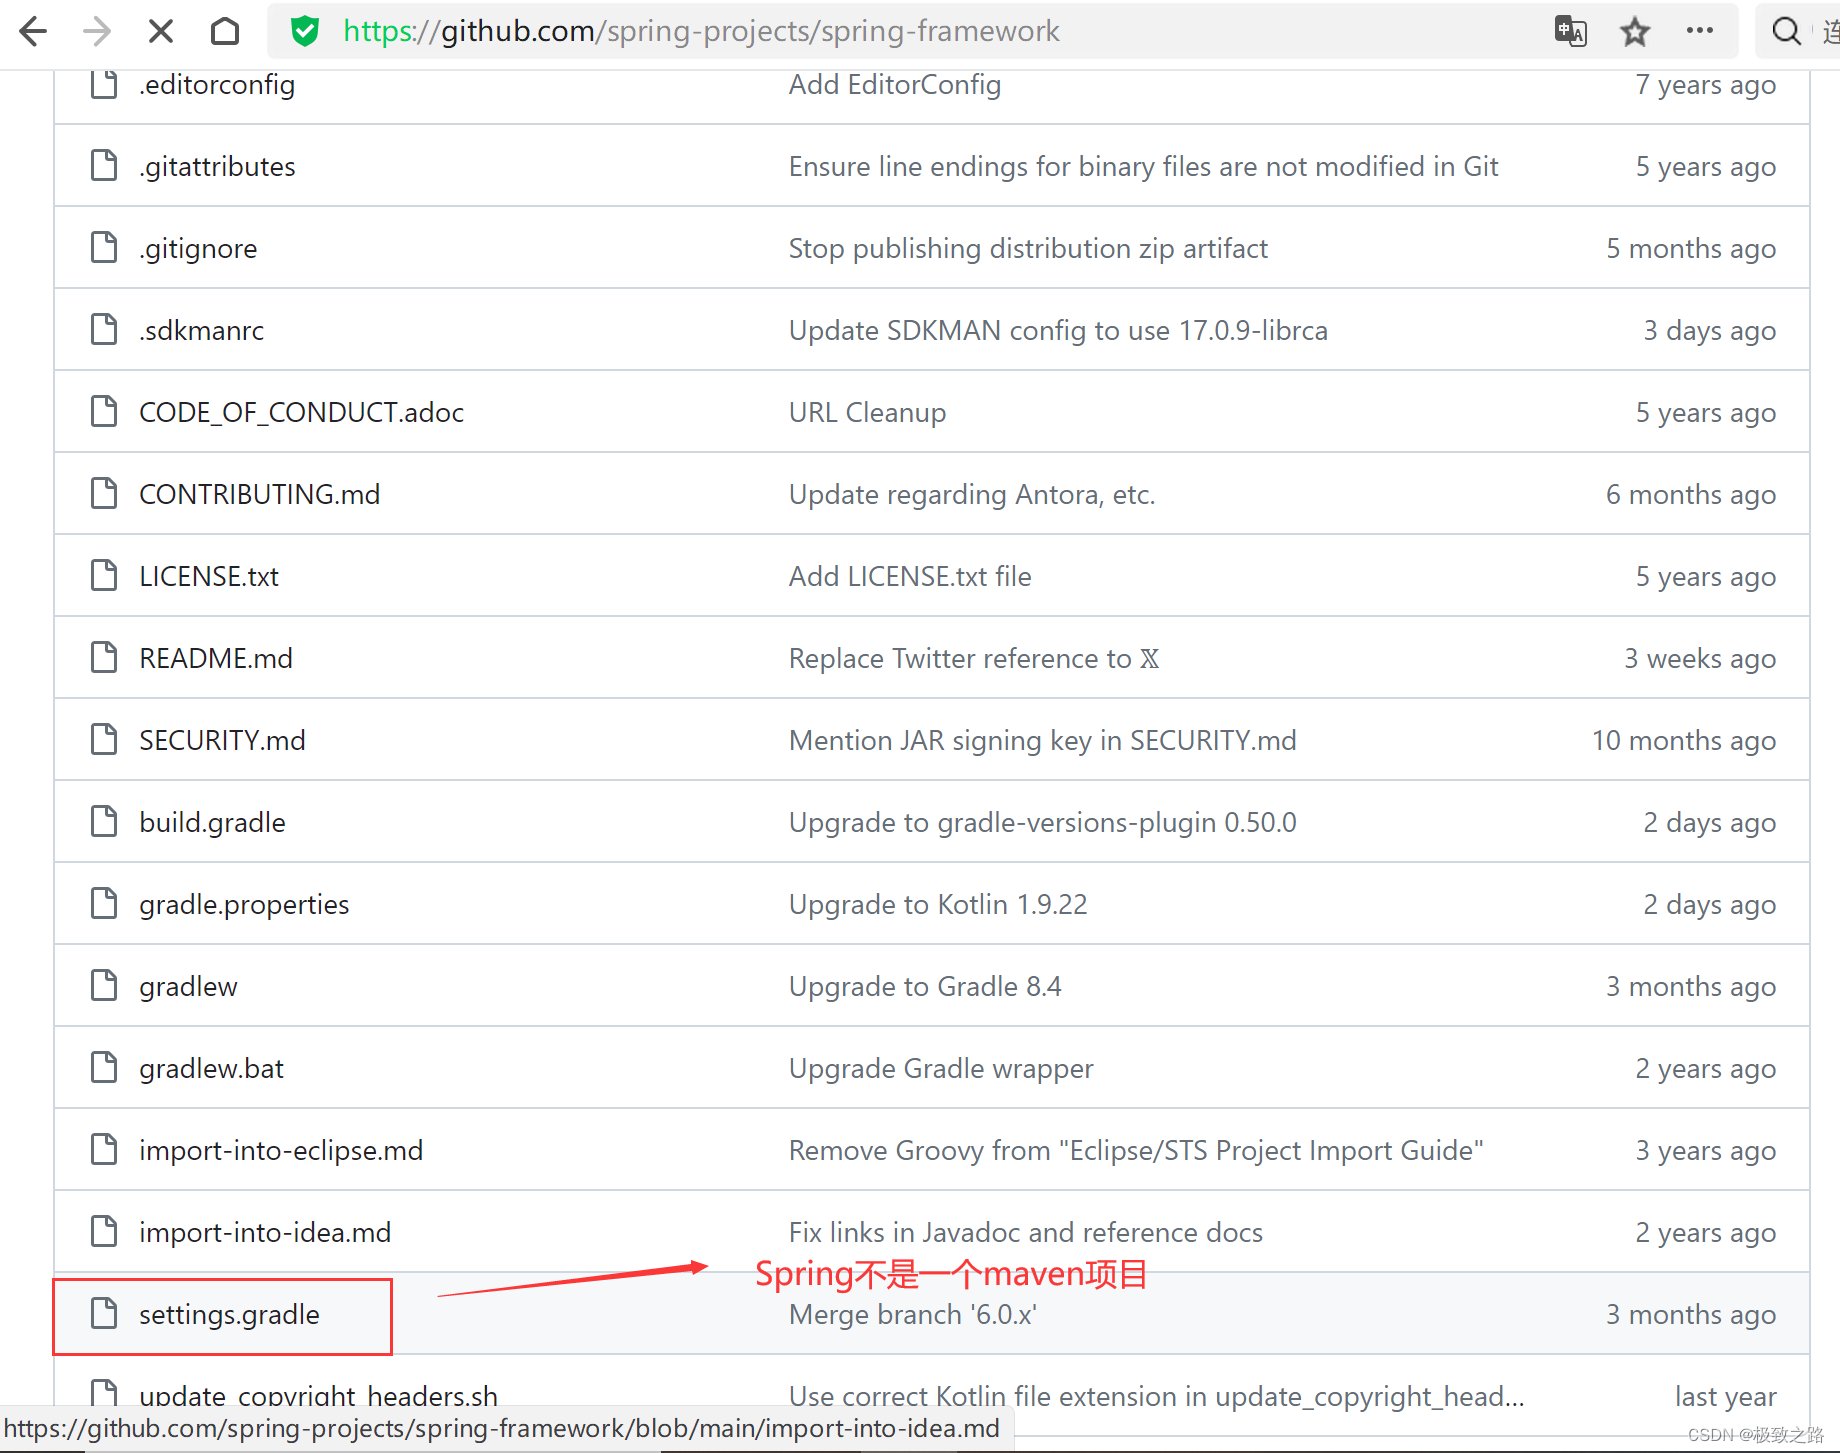This screenshot has height=1453, width=1840.
Task: Click '10 months ago' timestamp for SECURITY.md
Action: (1684, 740)
